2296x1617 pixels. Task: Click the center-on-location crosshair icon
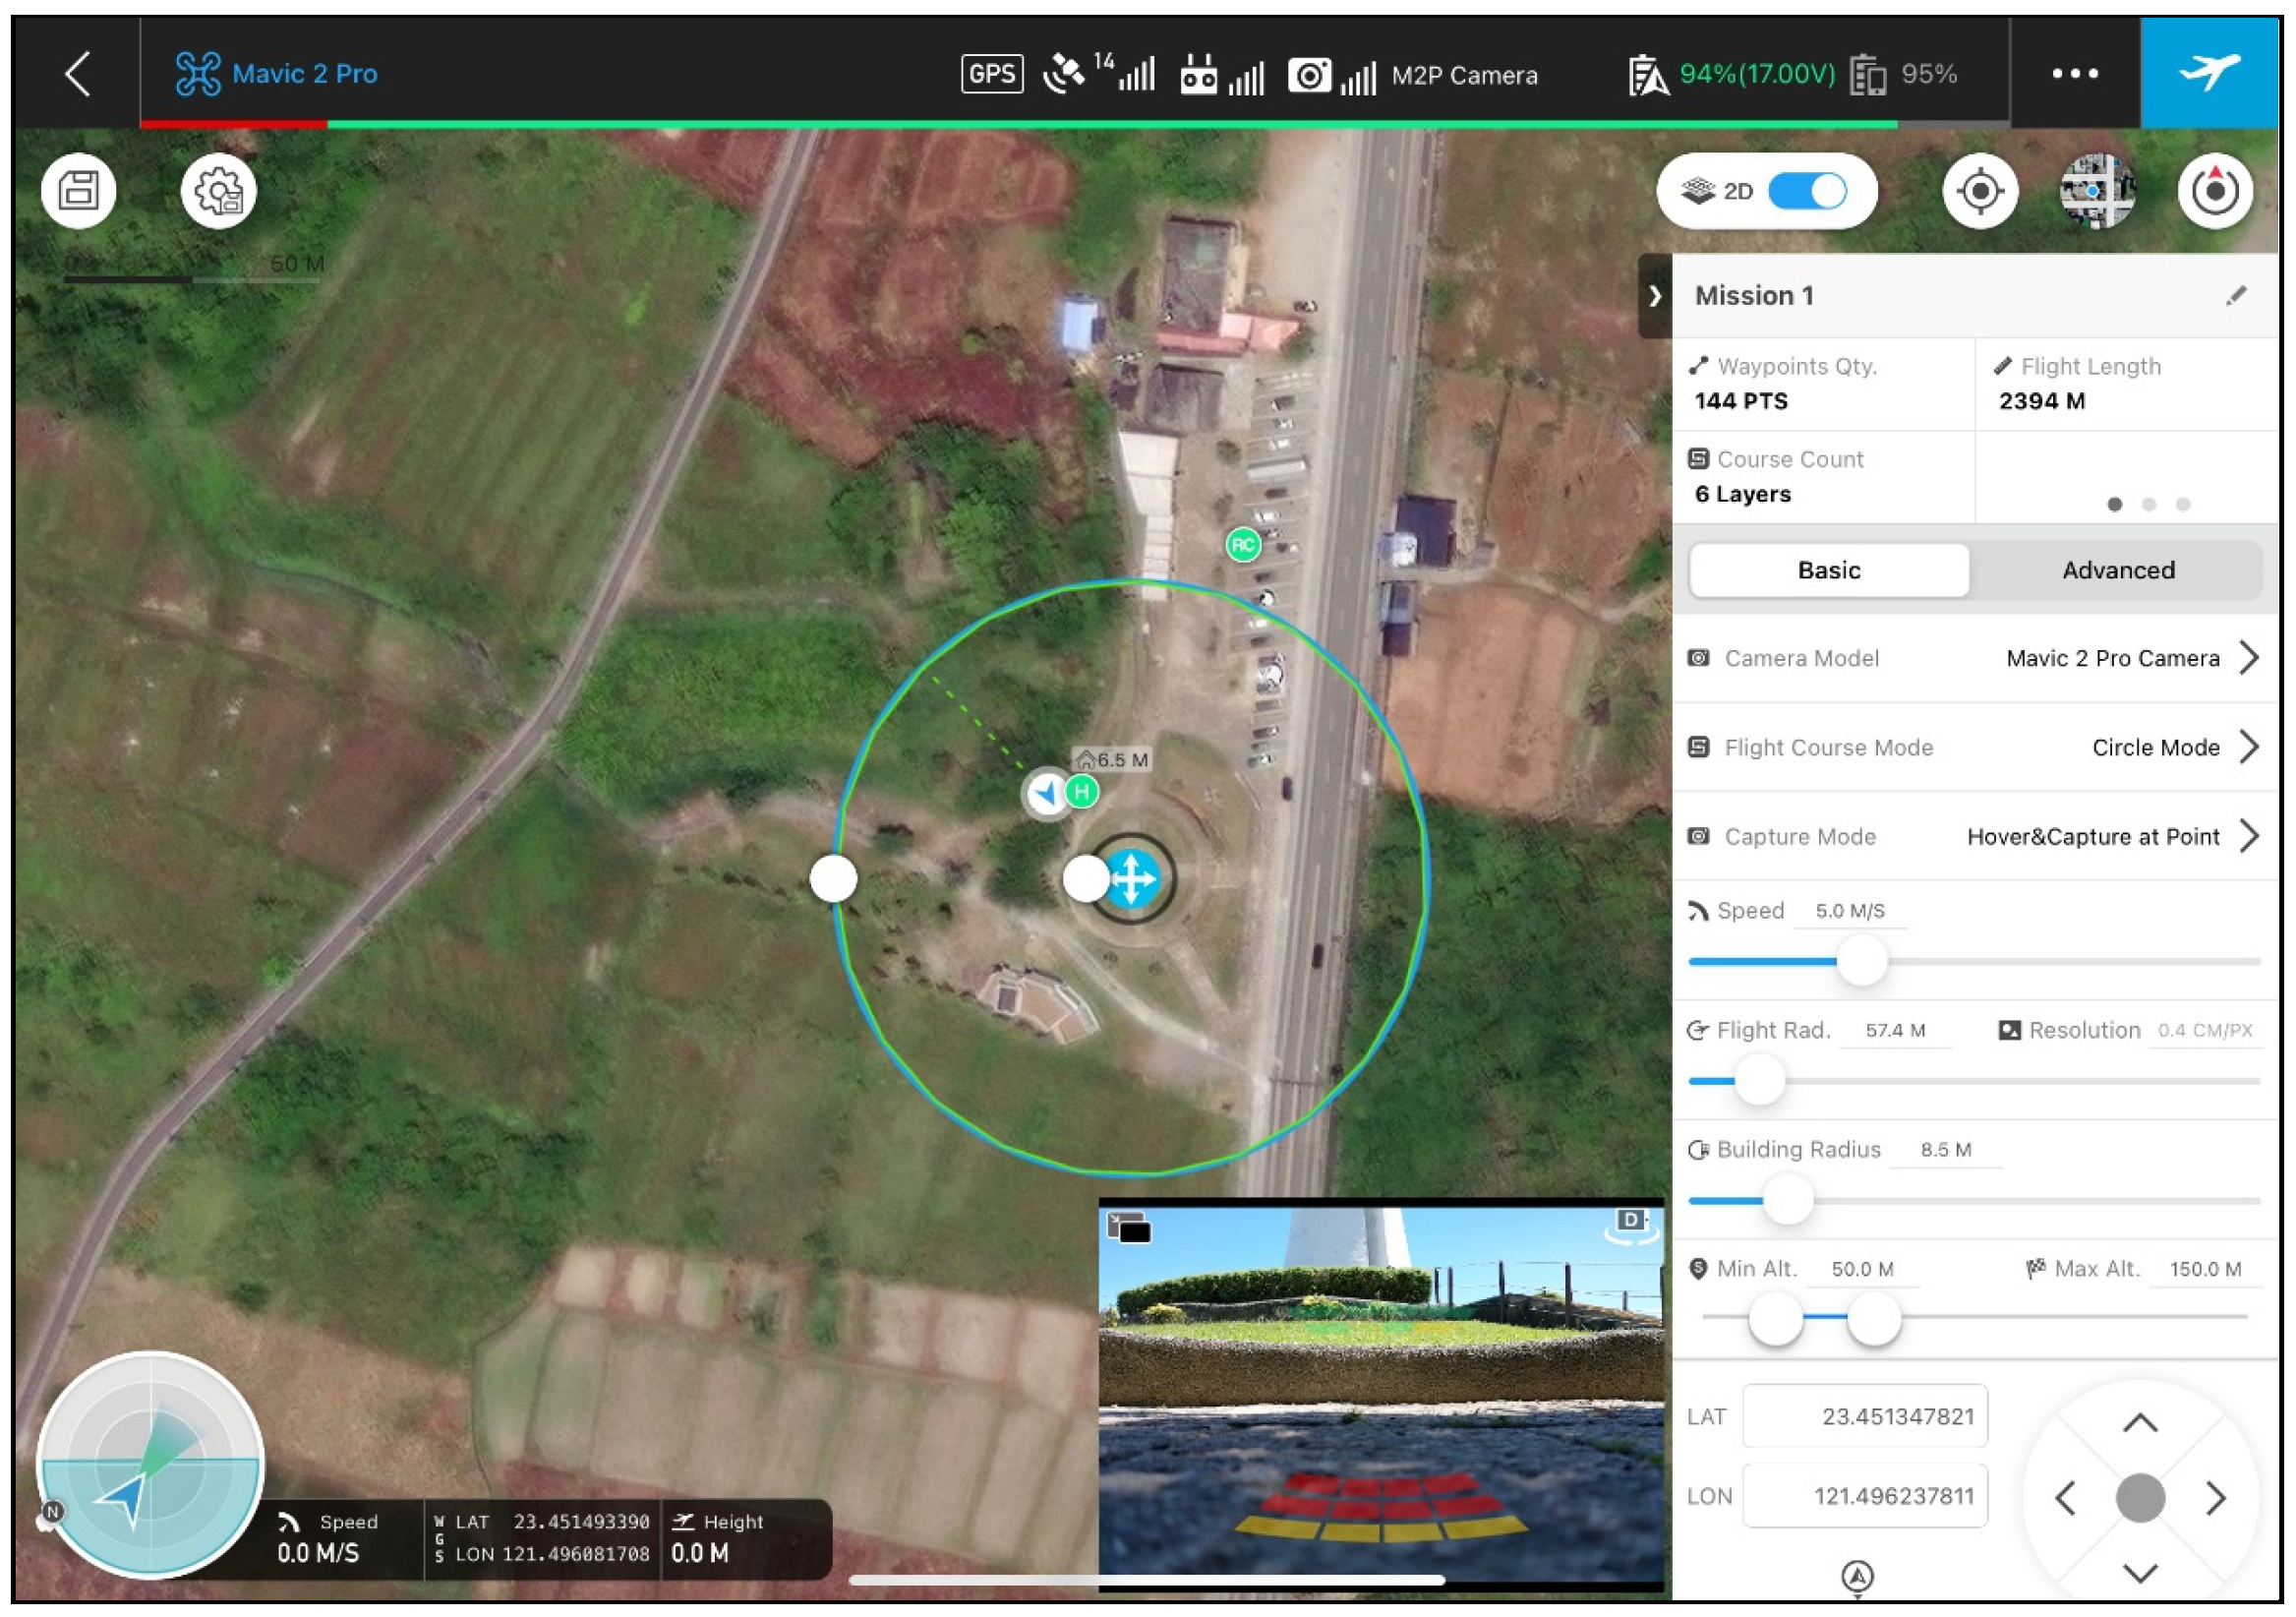click(x=1979, y=191)
